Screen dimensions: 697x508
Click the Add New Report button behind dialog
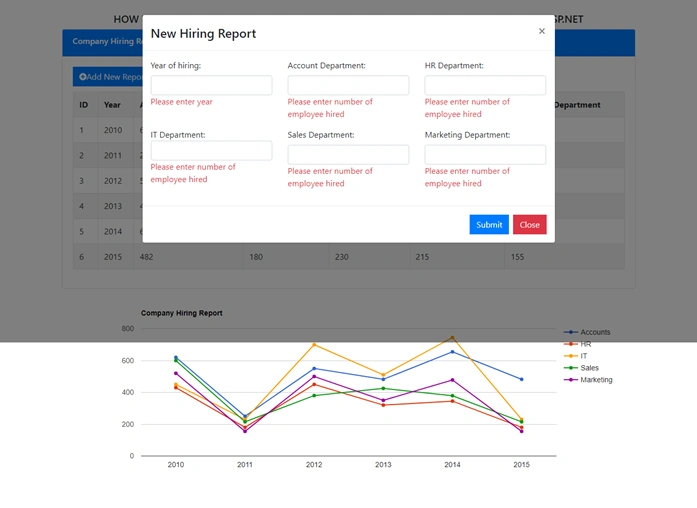click(108, 77)
